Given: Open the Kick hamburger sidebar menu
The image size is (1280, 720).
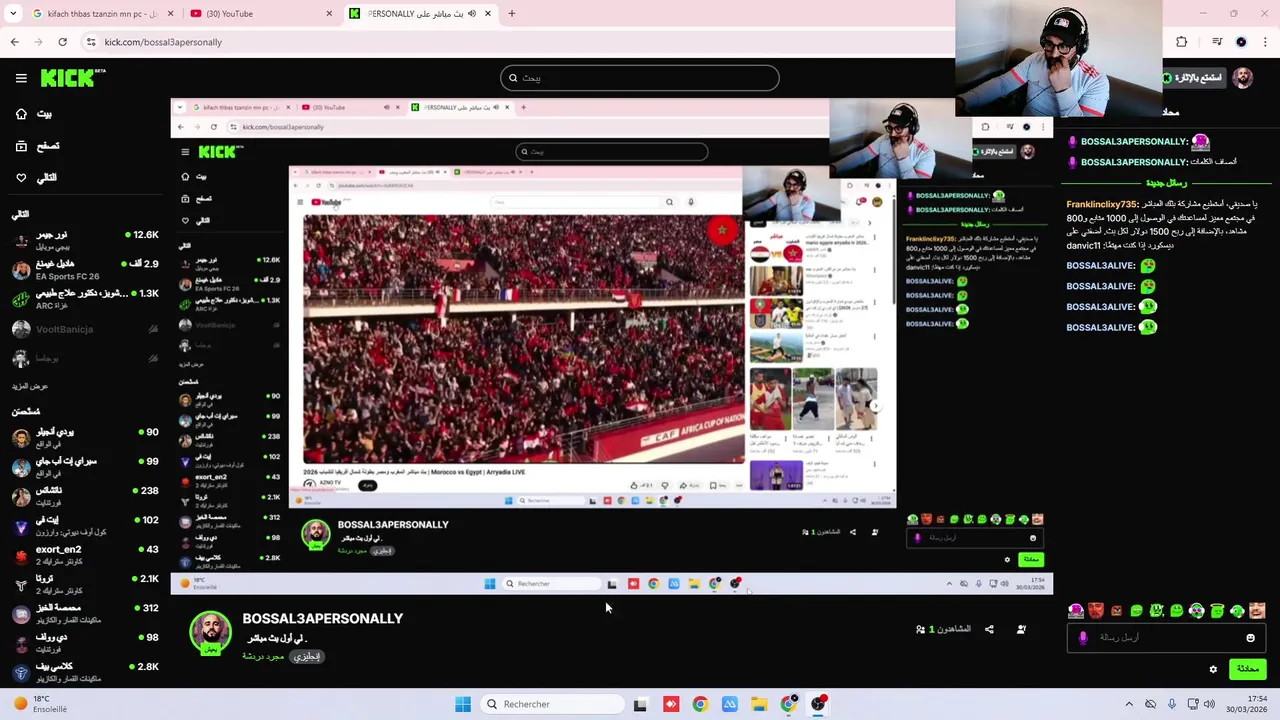Looking at the screenshot, I should (21, 78).
